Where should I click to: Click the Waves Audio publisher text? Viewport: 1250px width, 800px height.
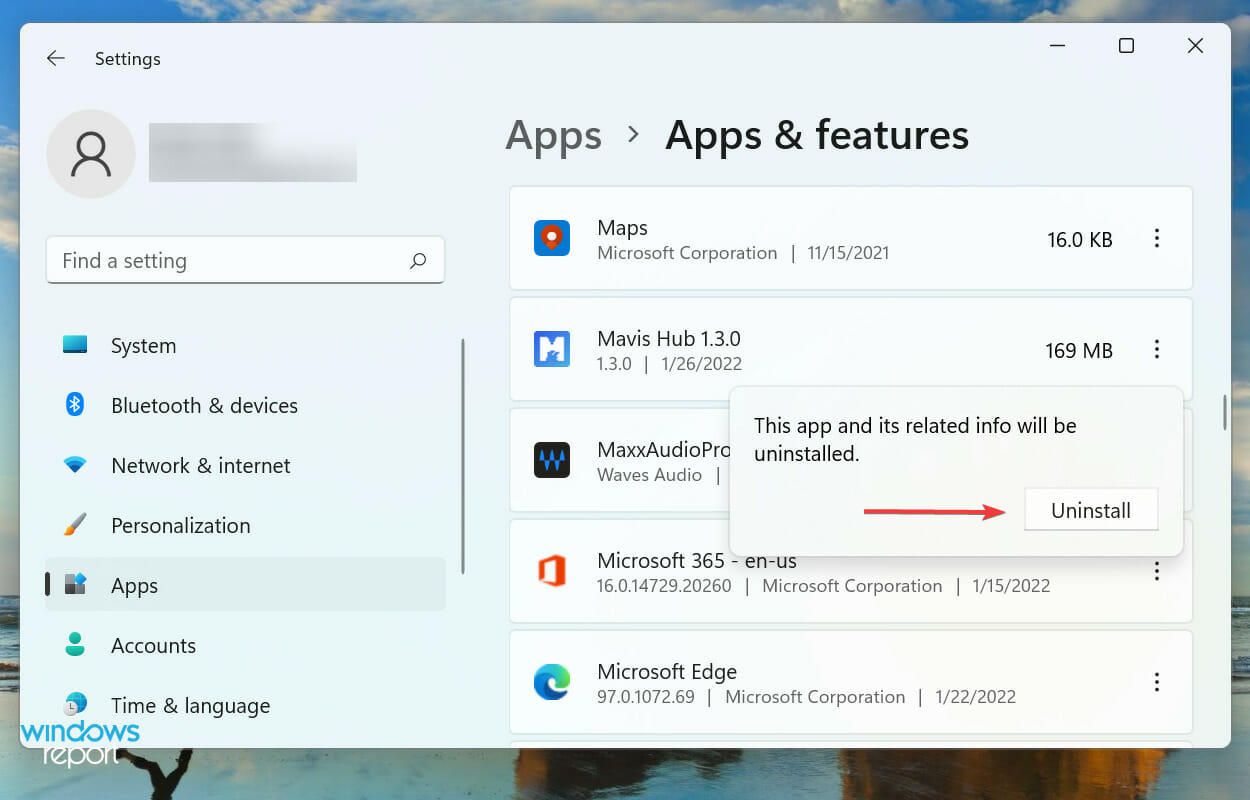coord(649,475)
